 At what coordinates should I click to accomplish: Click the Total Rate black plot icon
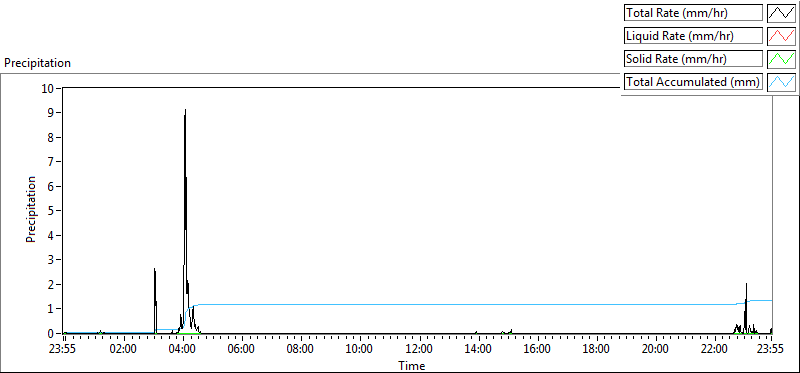781,13
